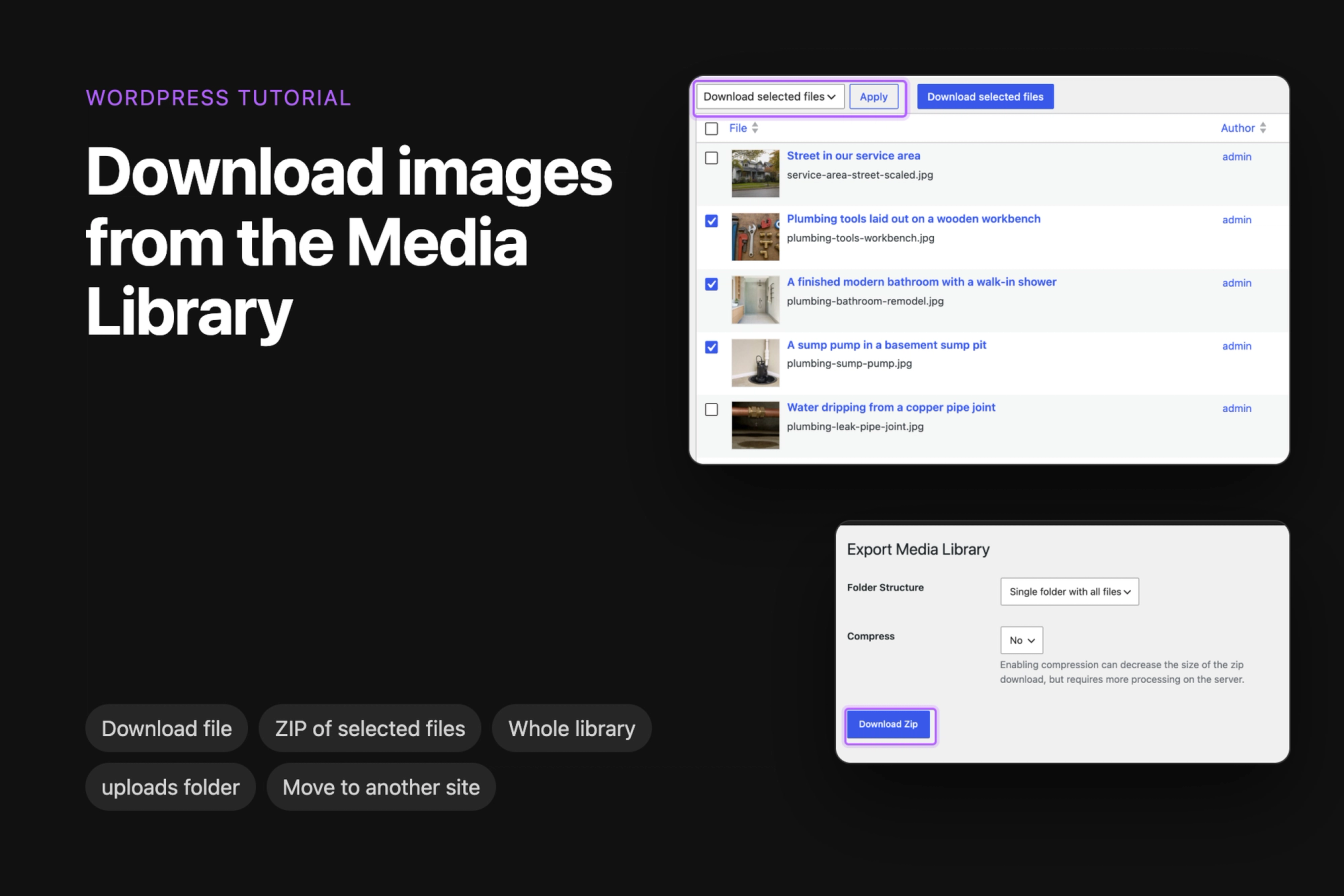The width and height of the screenshot is (1344, 896).
Task: Click the filename 'plumbing-sump-pump.jpg'
Action: click(x=849, y=364)
